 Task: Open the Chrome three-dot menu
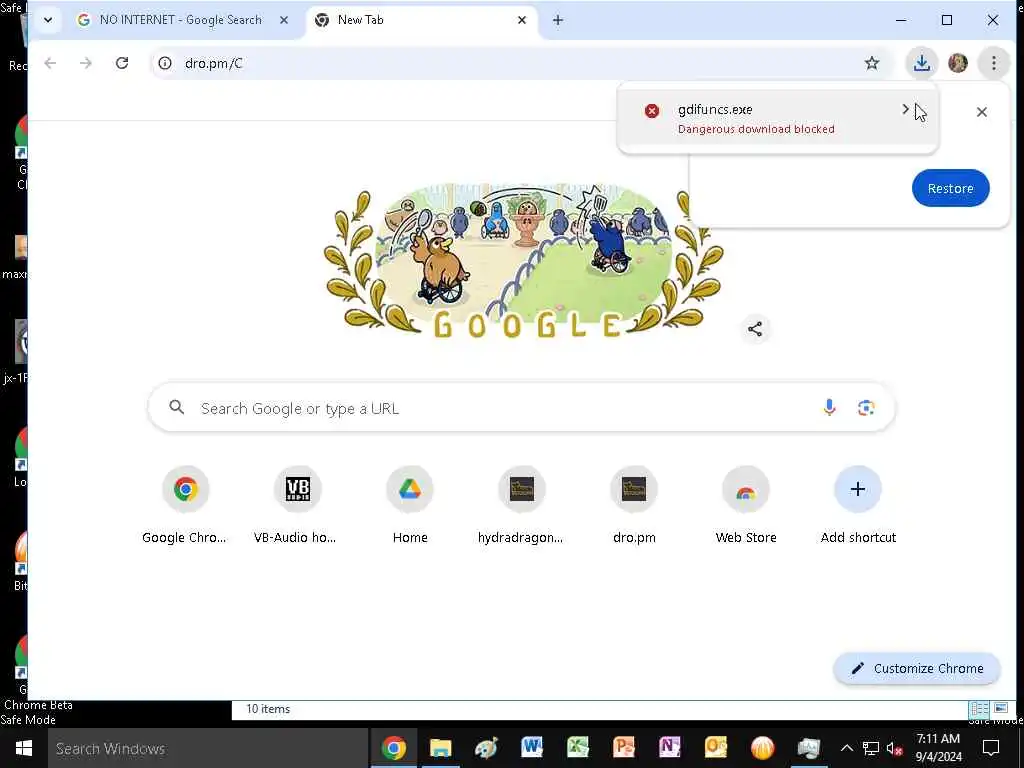tap(993, 63)
